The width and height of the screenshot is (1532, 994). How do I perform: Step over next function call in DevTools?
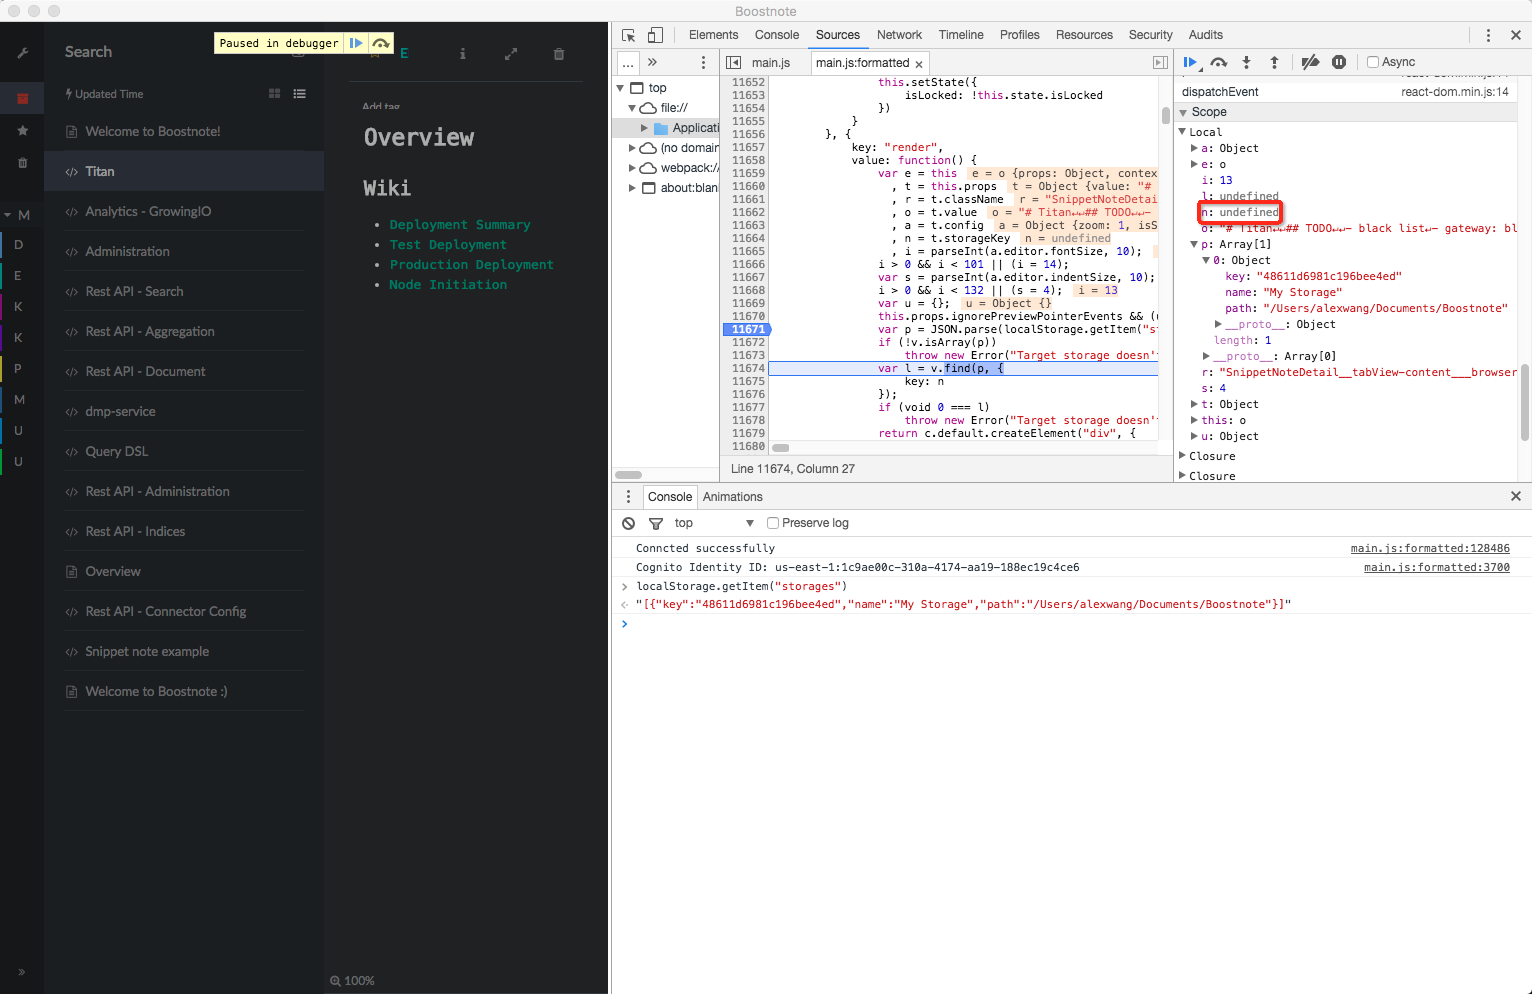coord(1218,62)
